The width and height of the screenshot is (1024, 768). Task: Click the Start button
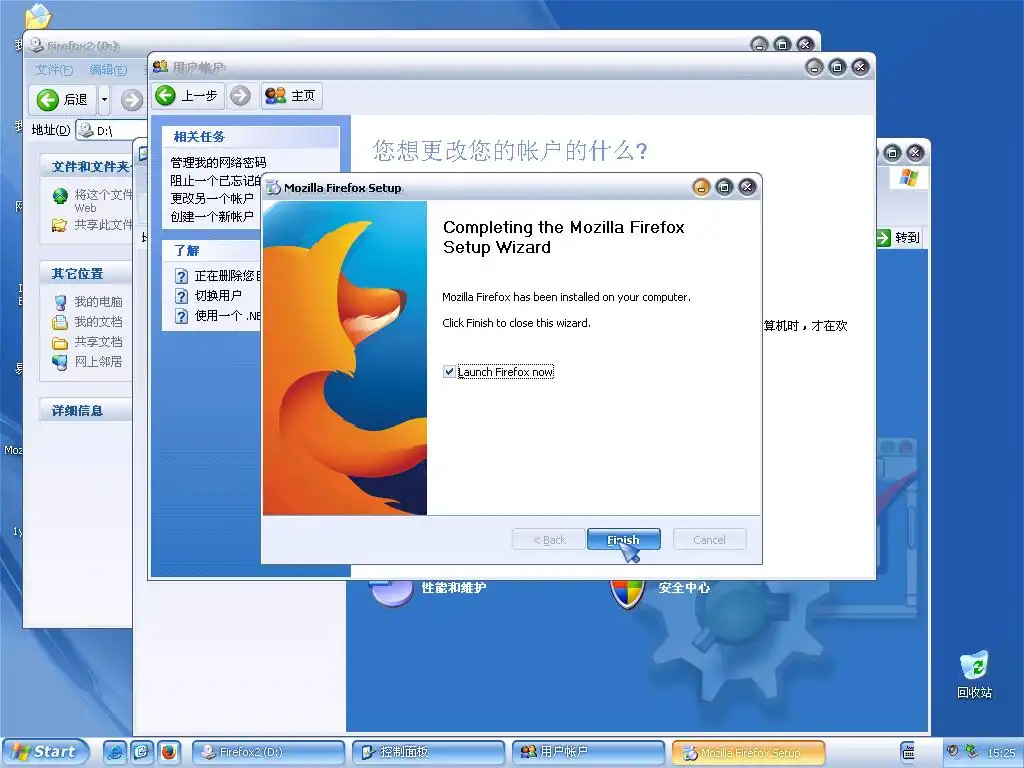(x=46, y=752)
